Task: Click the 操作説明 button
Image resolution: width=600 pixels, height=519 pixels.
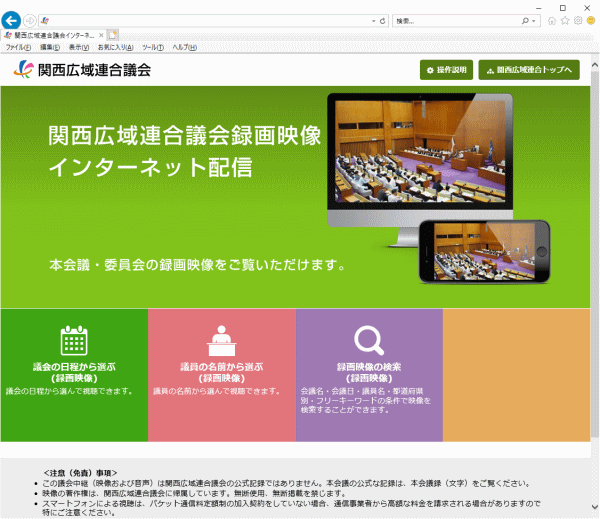Action: 446,70
